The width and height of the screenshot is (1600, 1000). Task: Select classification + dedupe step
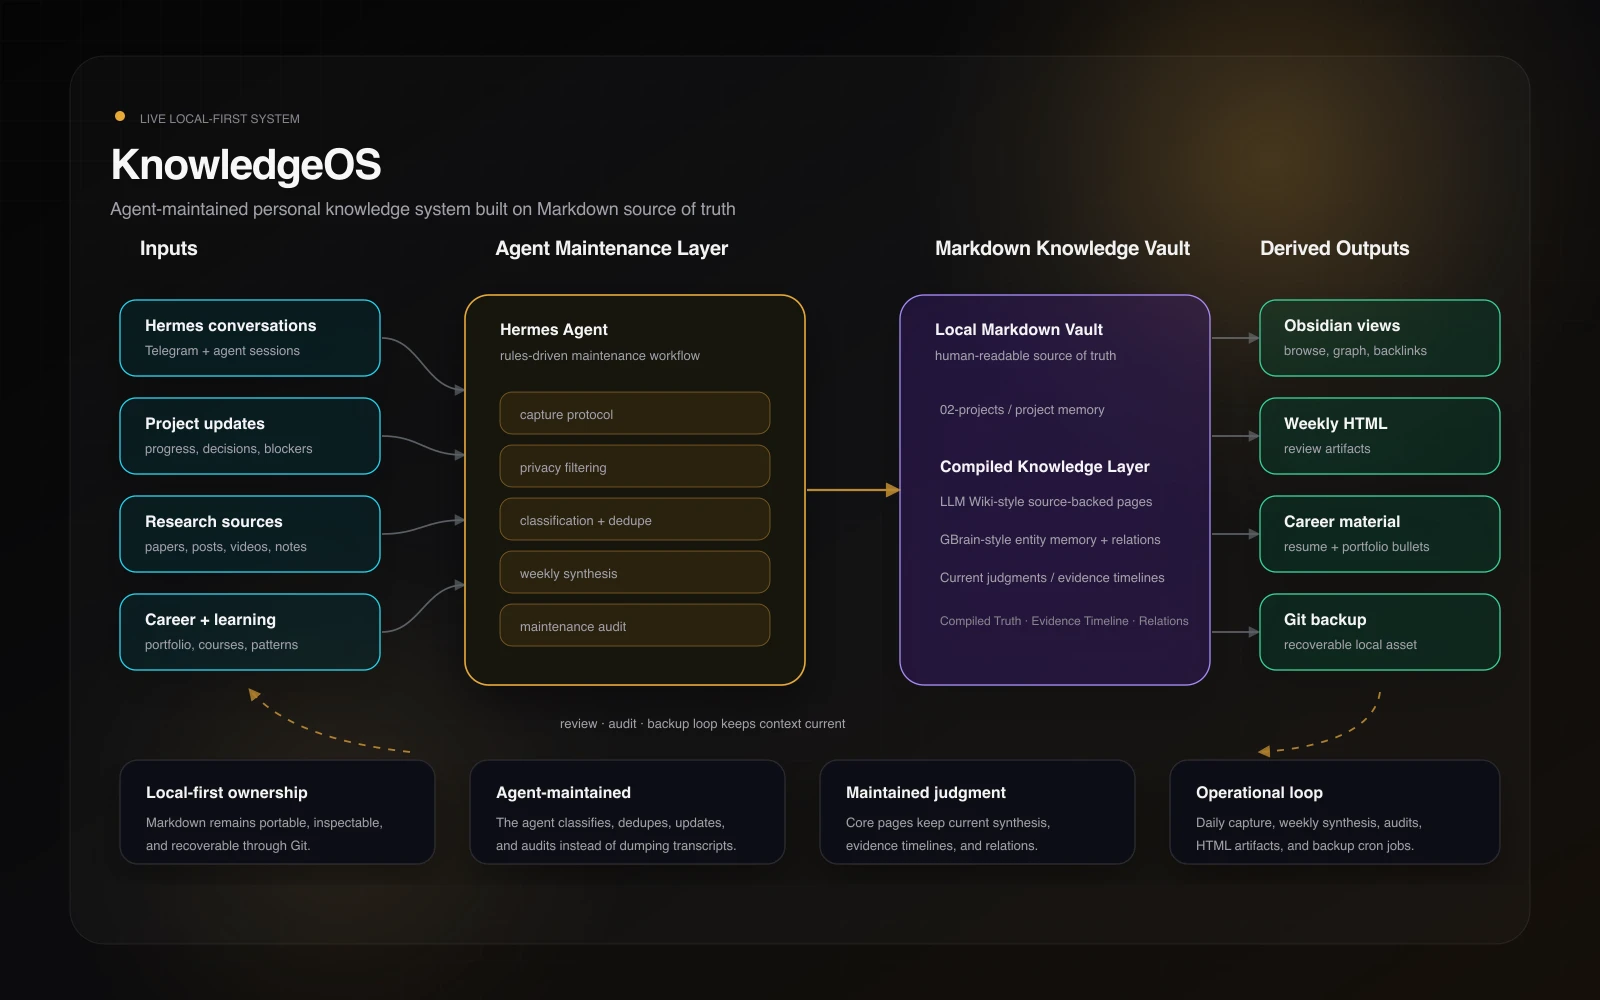tap(635, 520)
